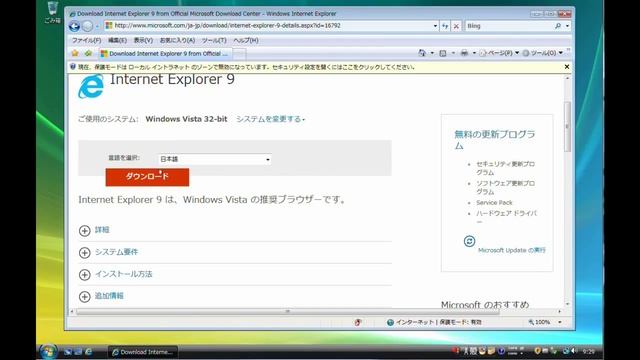Image resolution: width=640 pixels, height=360 pixels.
Task: Click the scroll down arrow
Action: (x=567, y=304)
